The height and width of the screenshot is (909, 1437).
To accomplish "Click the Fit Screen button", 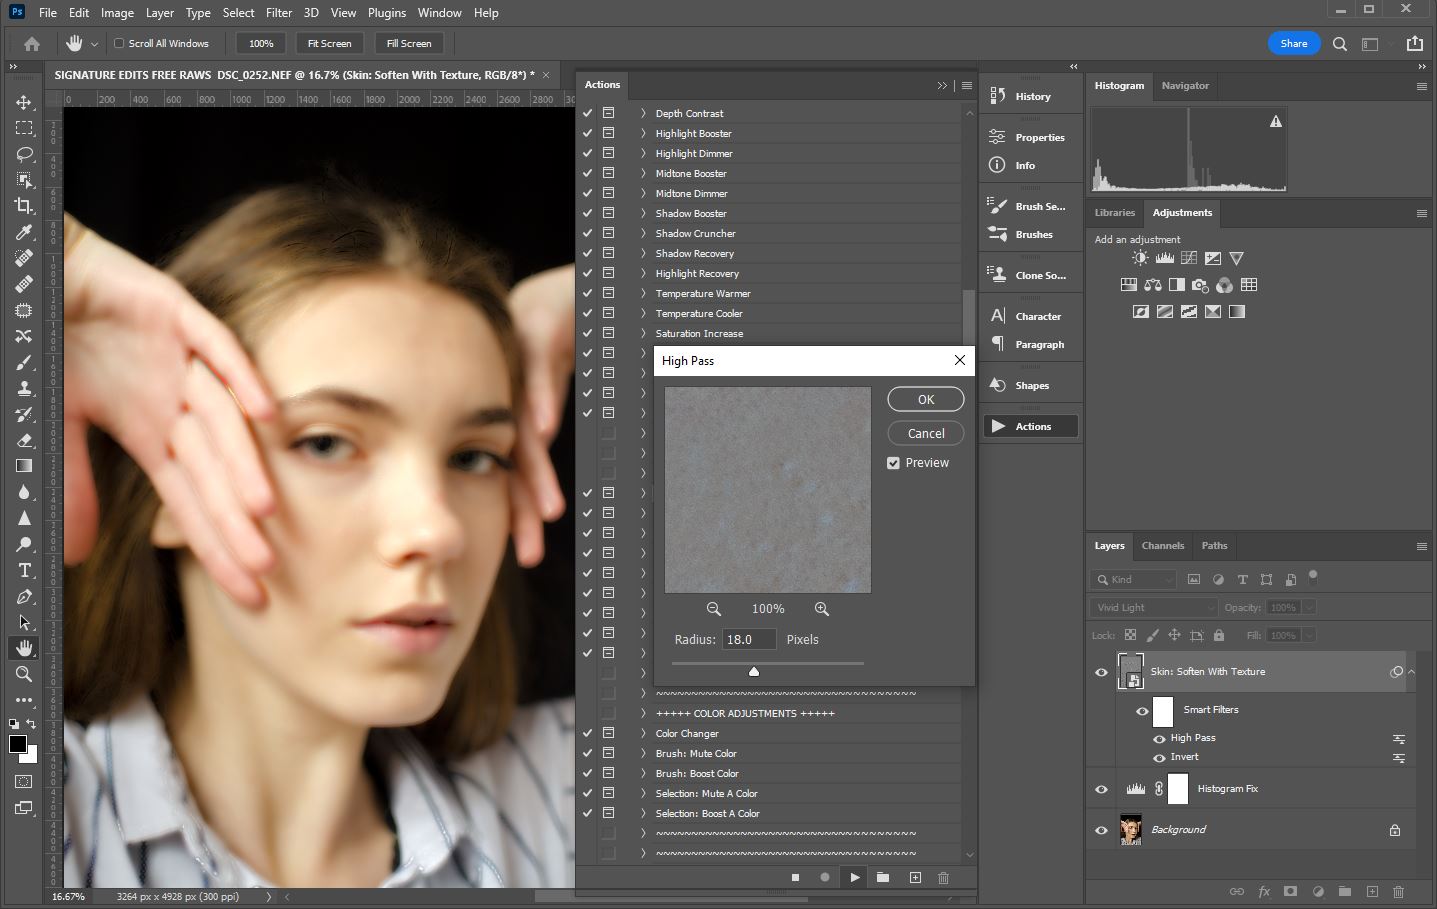I will click(329, 44).
